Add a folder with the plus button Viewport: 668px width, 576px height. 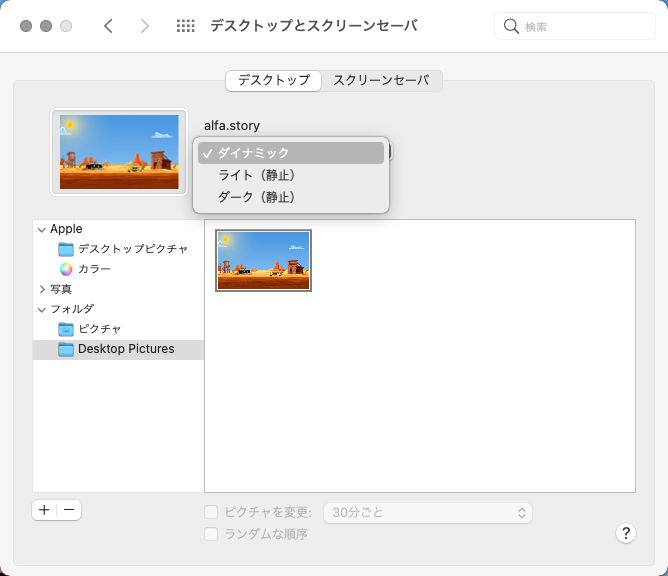click(x=44, y=510)
